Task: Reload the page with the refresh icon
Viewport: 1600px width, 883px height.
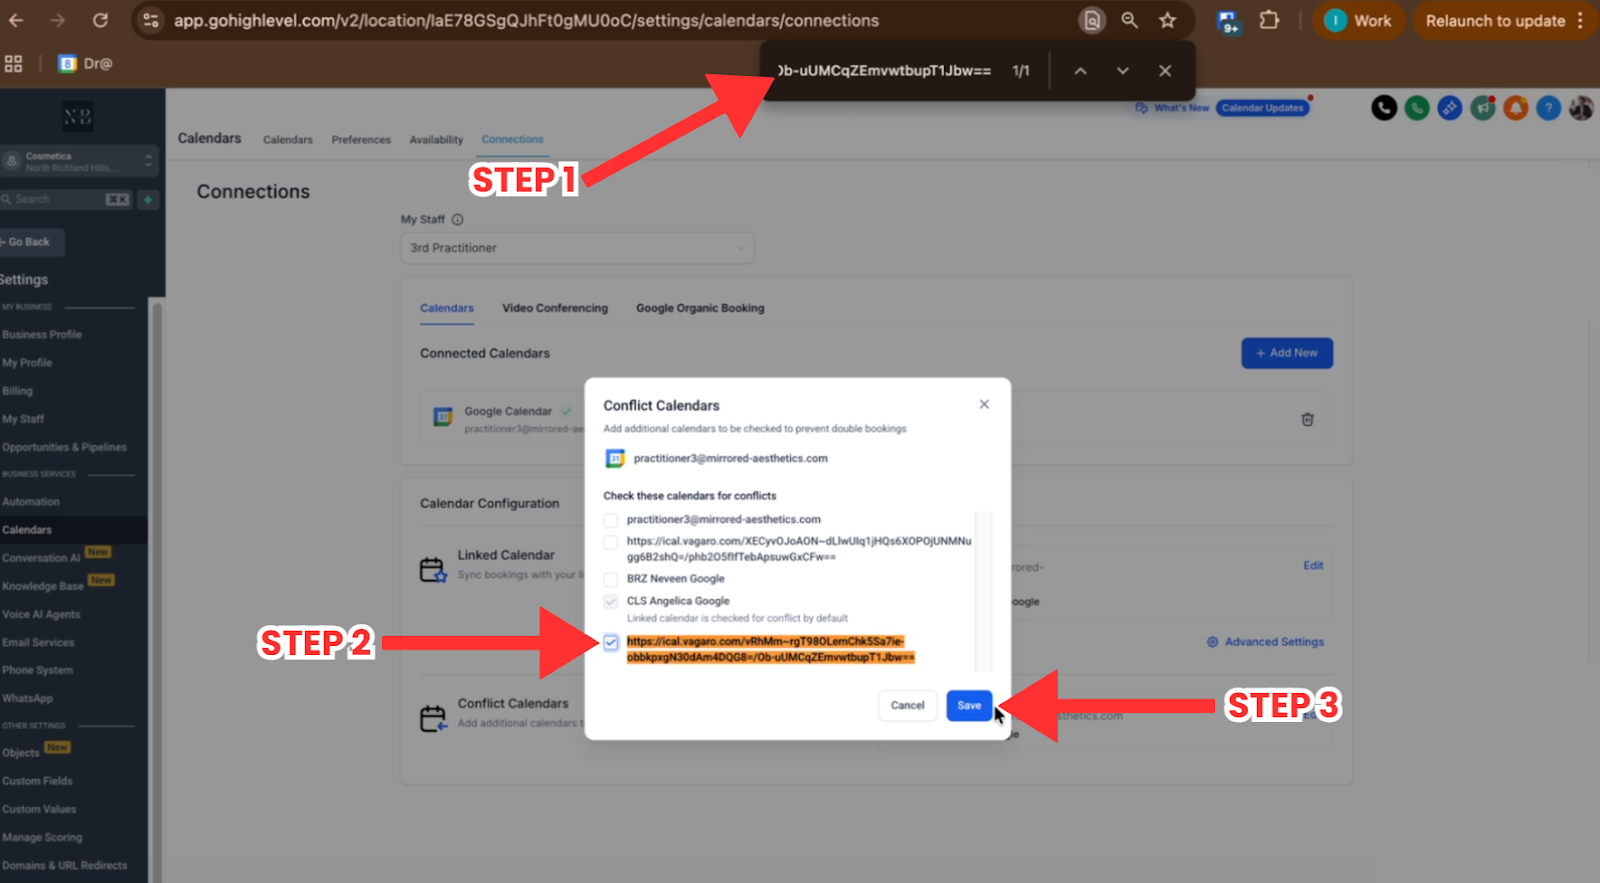Action: click(100, 20)
